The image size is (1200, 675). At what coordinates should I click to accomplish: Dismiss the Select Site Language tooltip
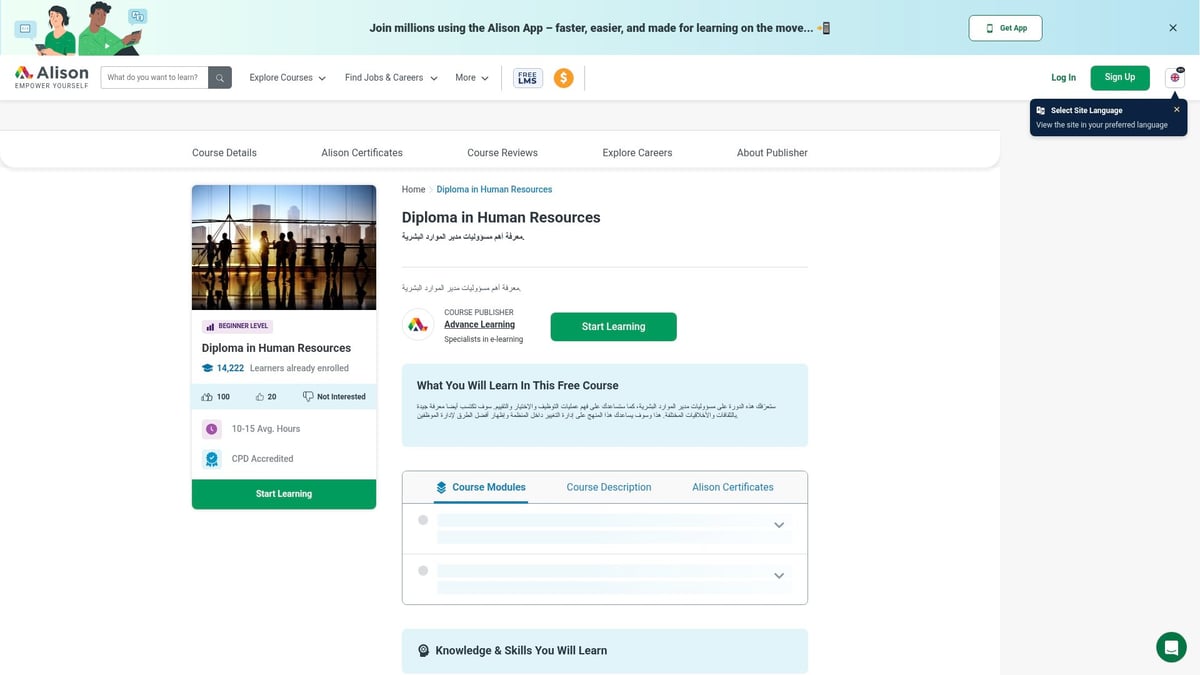pyautogui.click(x=1176, y=110)
